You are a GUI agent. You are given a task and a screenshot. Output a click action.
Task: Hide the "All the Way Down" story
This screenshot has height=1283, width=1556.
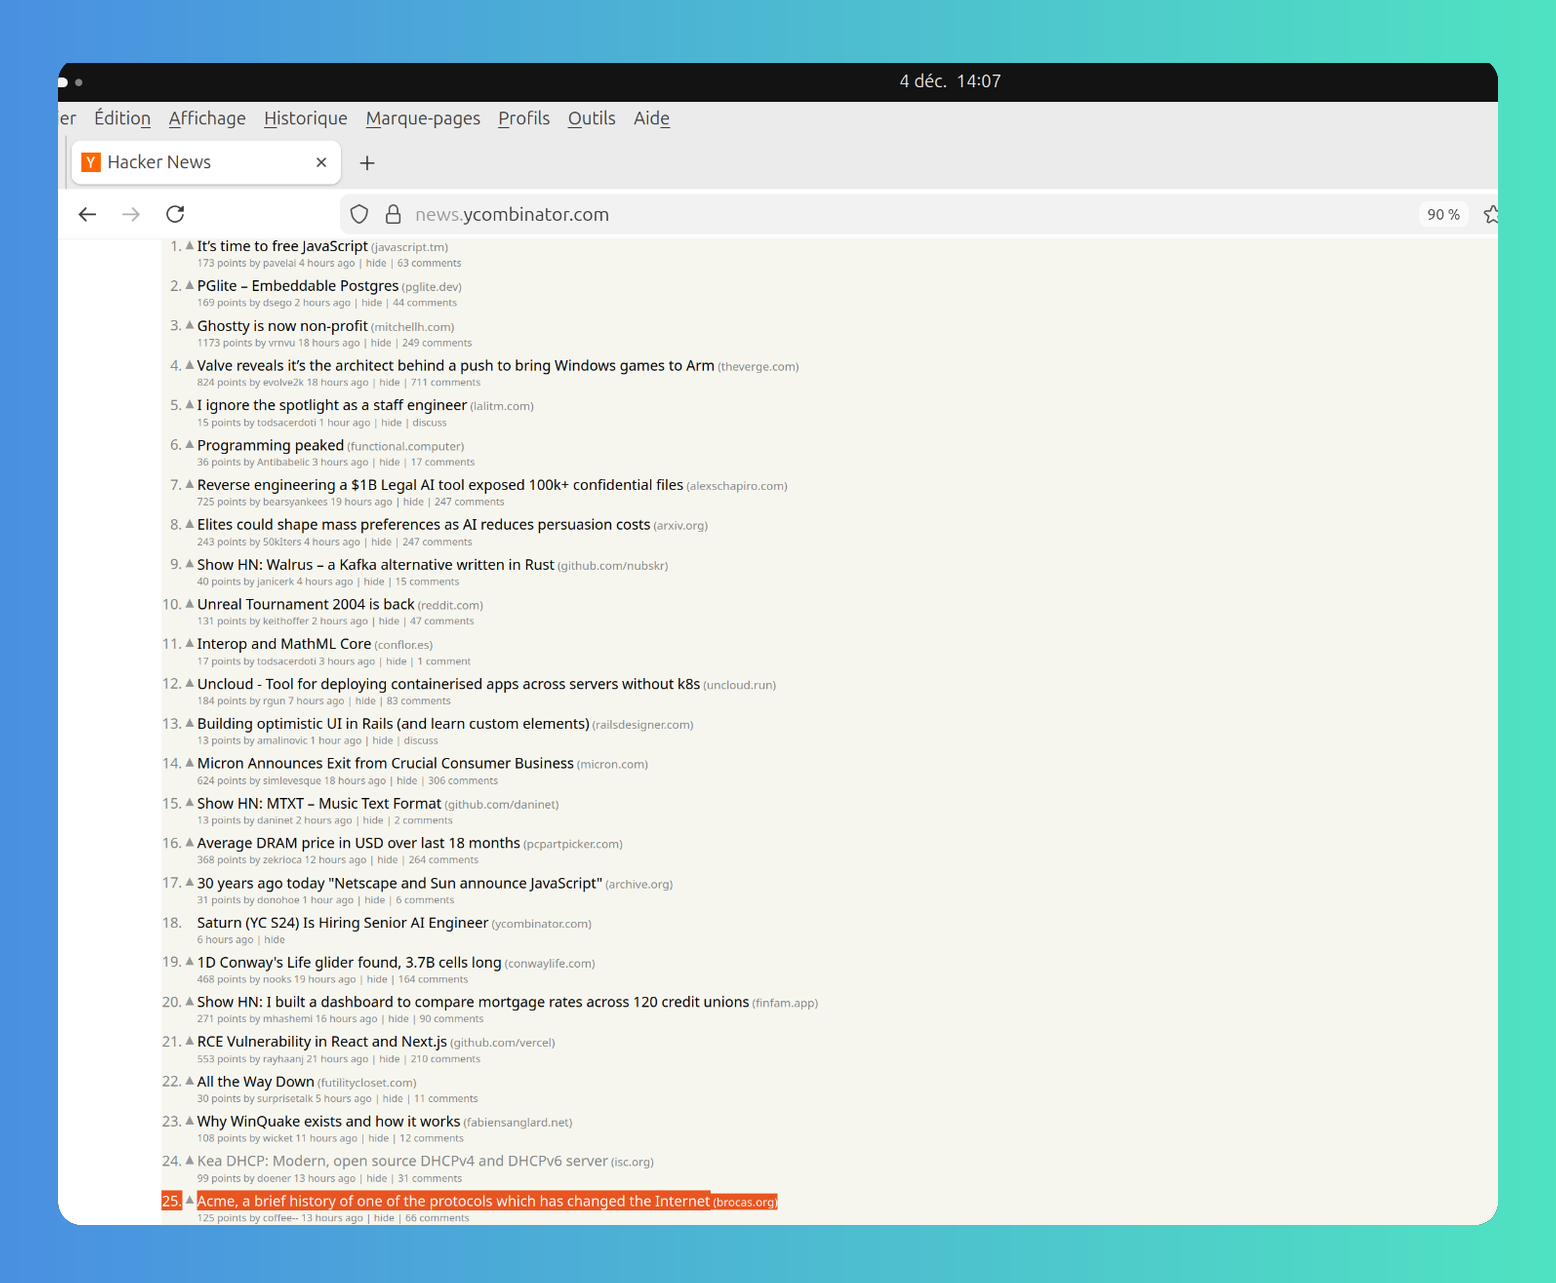click(393, 1099)
